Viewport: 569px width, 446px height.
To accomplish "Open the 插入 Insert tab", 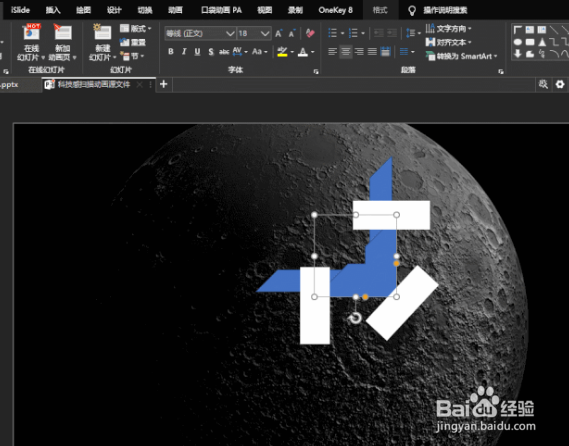I will tap(53, 10).
